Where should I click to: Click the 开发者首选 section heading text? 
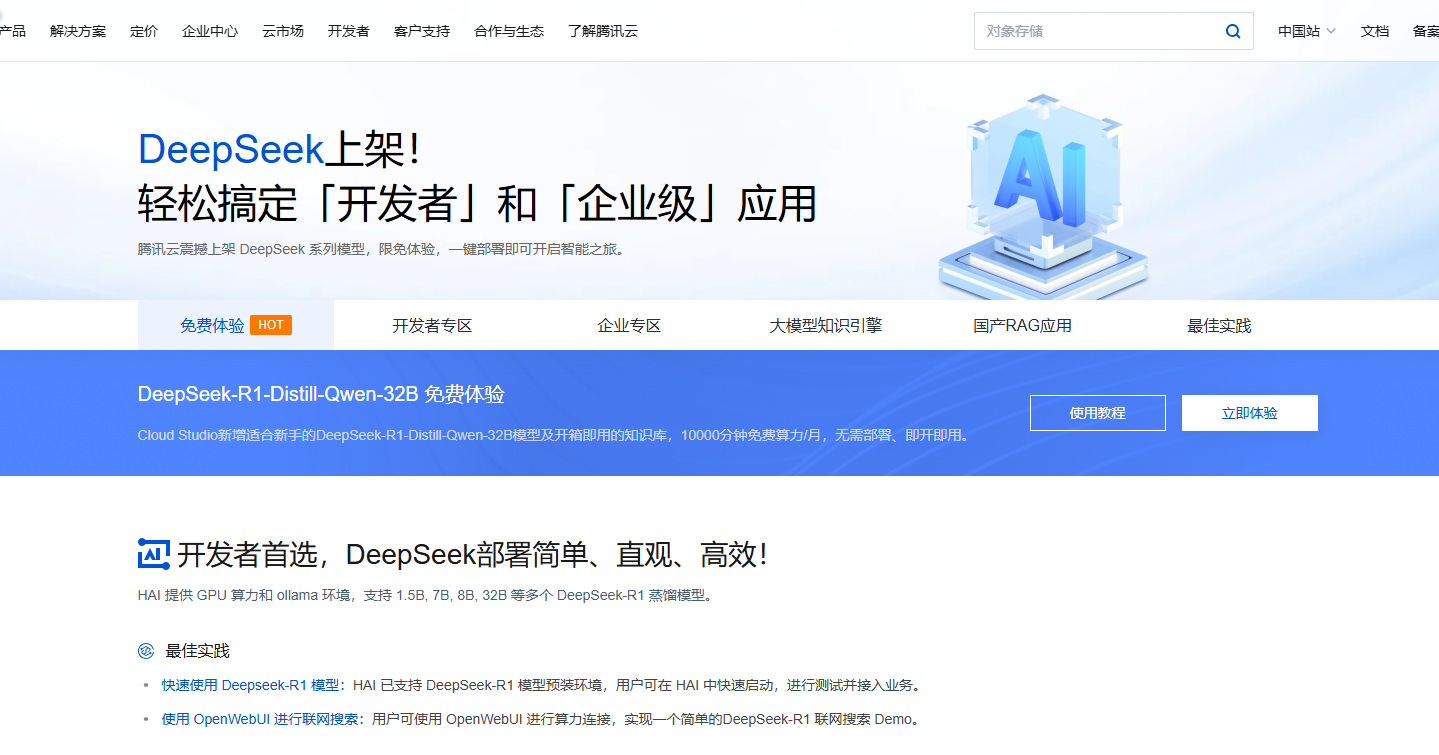point(473,554)
